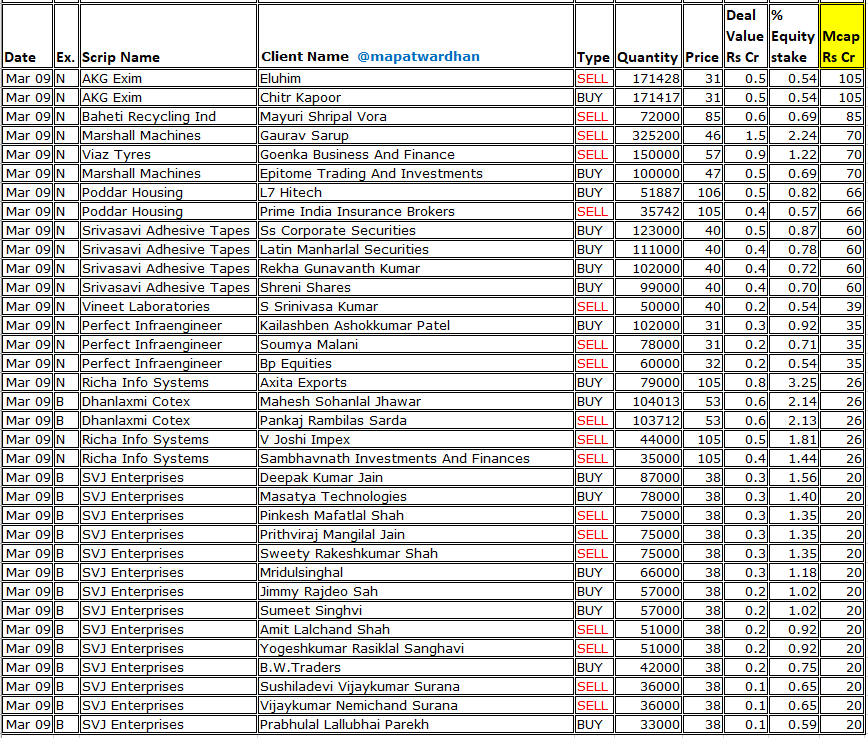This screenshot has width=868, height=738.
Task: Select 'Sushiladevi Vijaykumar Surana' cell
Action: pos(416,687)
